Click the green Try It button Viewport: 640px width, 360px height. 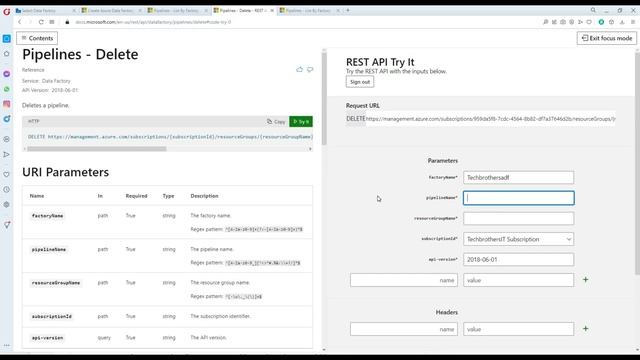[x=301, y=122]
